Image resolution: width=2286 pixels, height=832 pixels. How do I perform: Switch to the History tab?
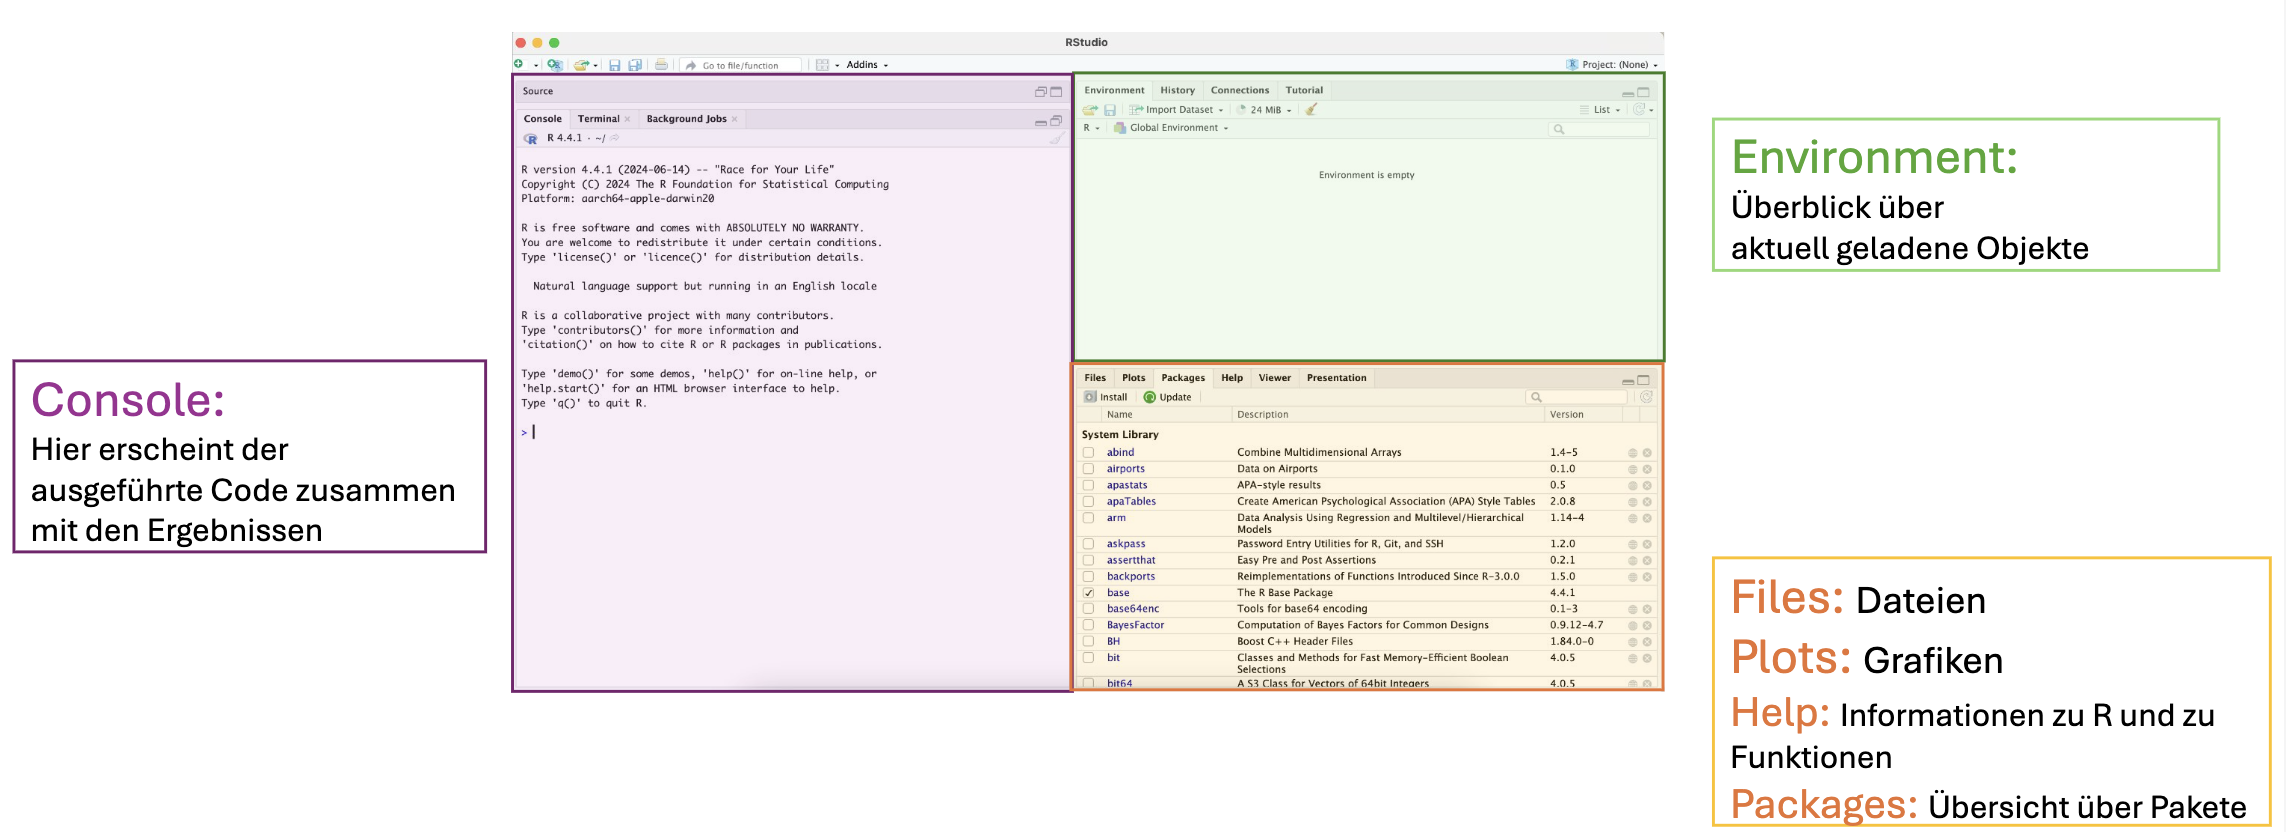1177,90
